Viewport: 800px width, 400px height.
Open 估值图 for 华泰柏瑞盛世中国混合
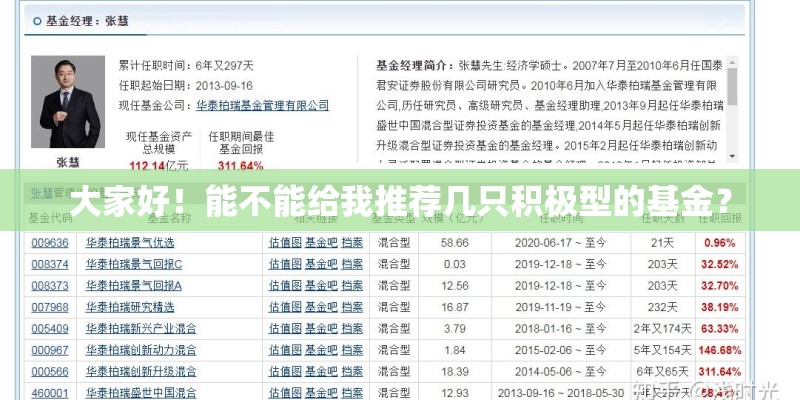point(285,393)
